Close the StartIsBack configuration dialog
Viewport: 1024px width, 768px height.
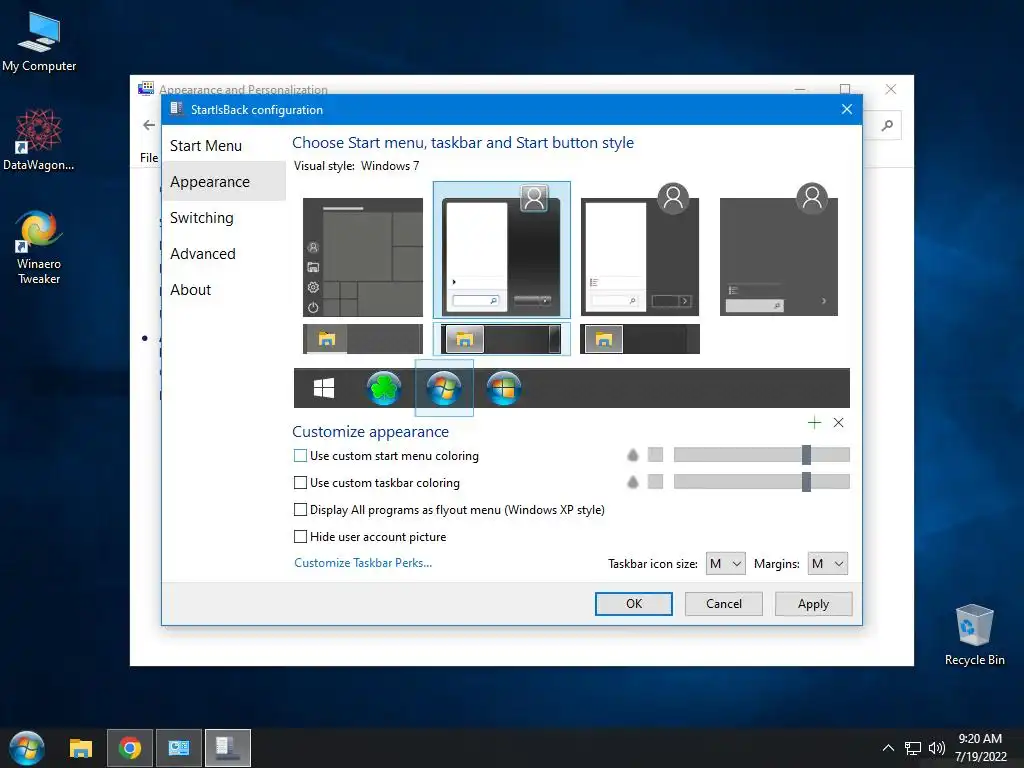(846, 109)
